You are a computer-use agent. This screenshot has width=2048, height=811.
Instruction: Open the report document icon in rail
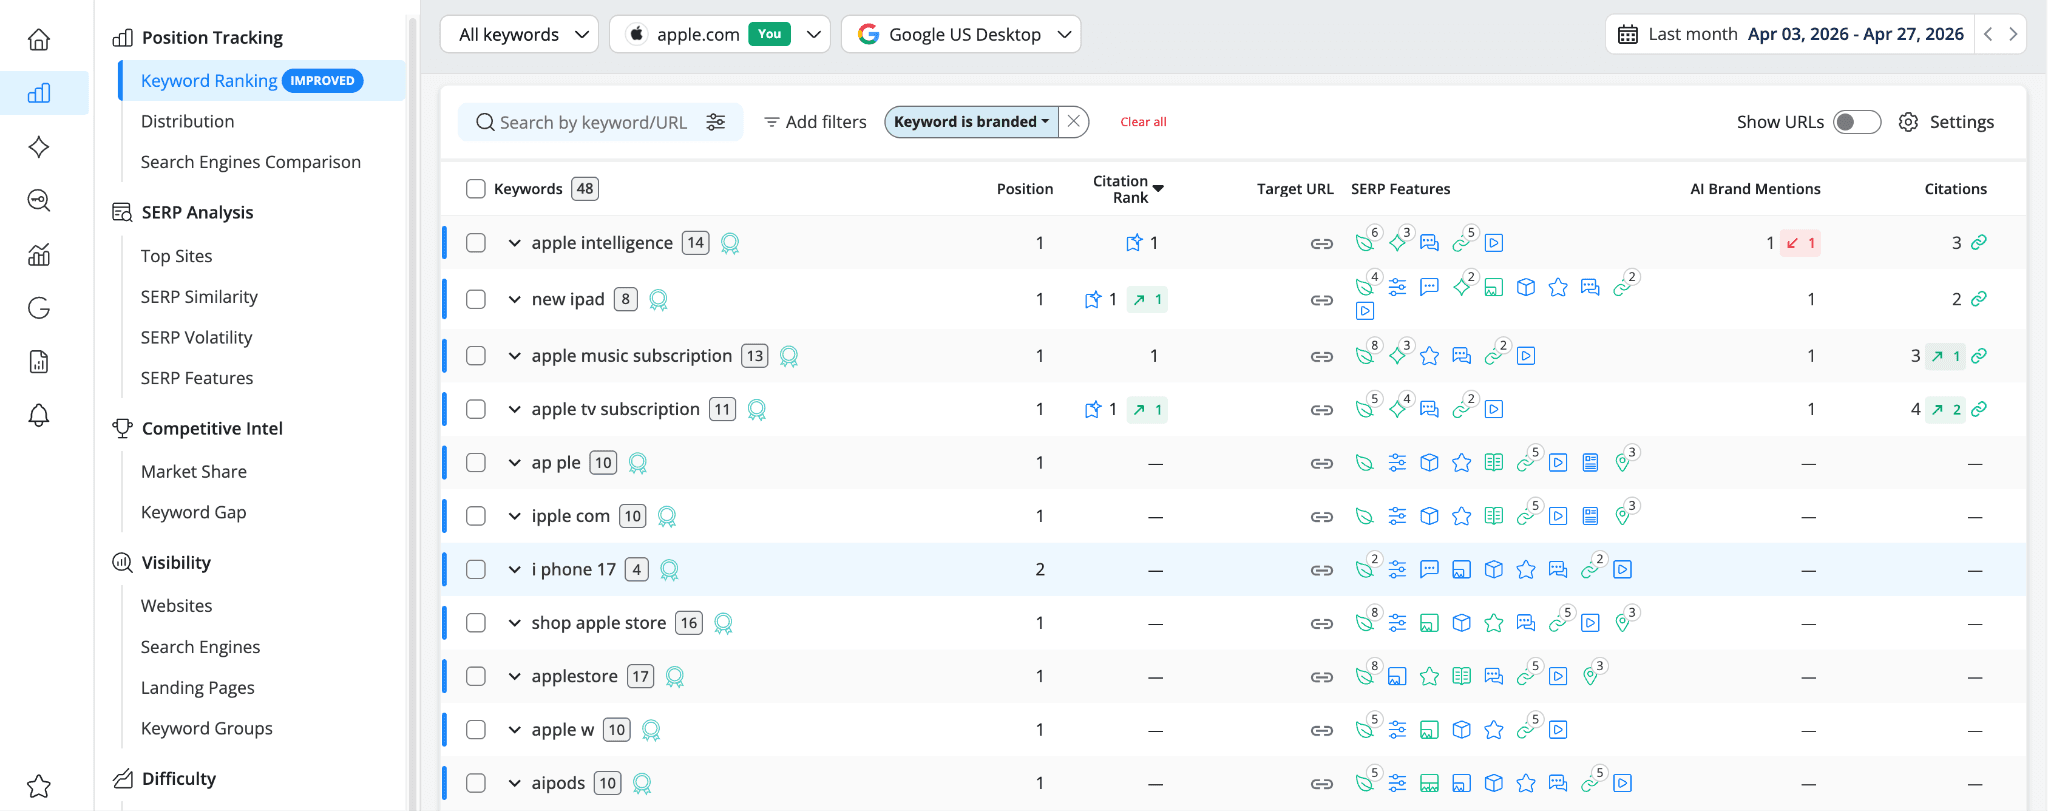[39, 362]
